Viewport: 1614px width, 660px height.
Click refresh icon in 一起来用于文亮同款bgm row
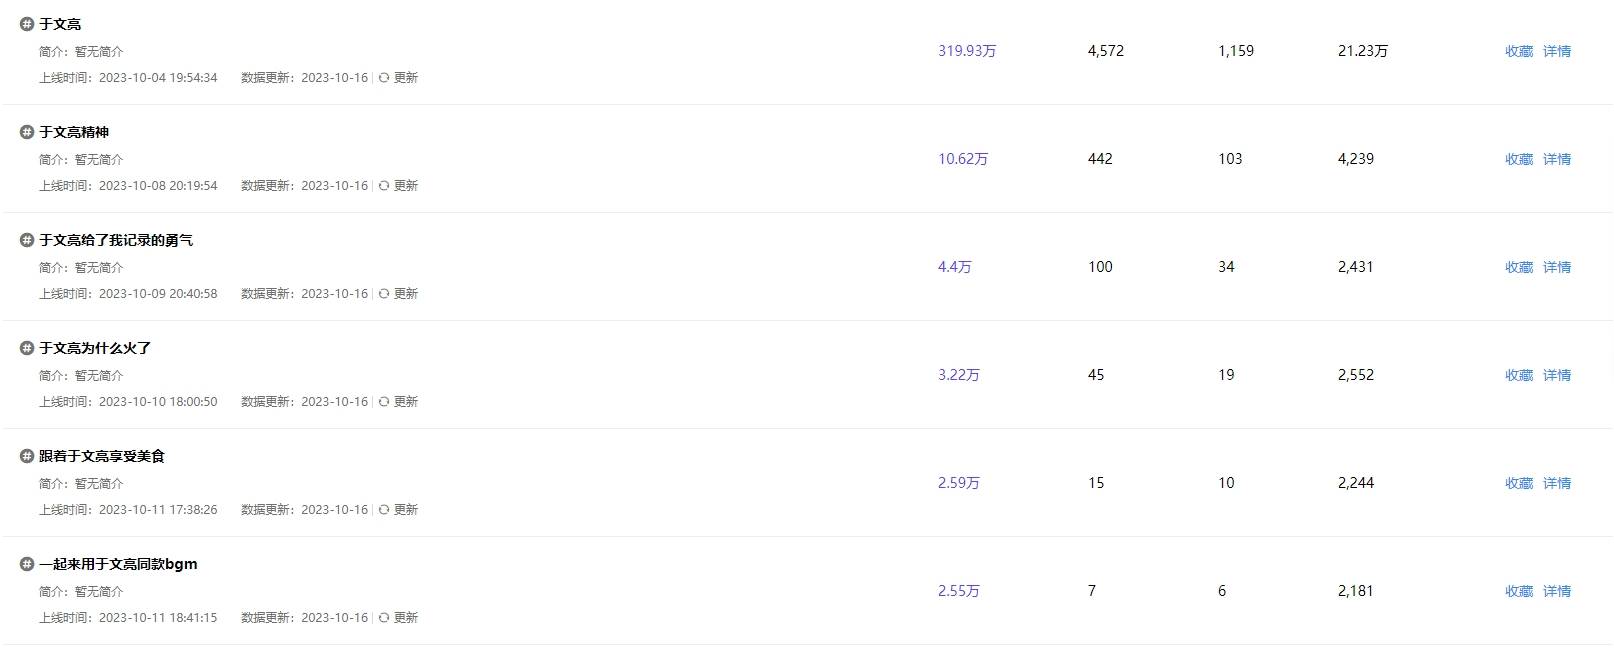384,618
